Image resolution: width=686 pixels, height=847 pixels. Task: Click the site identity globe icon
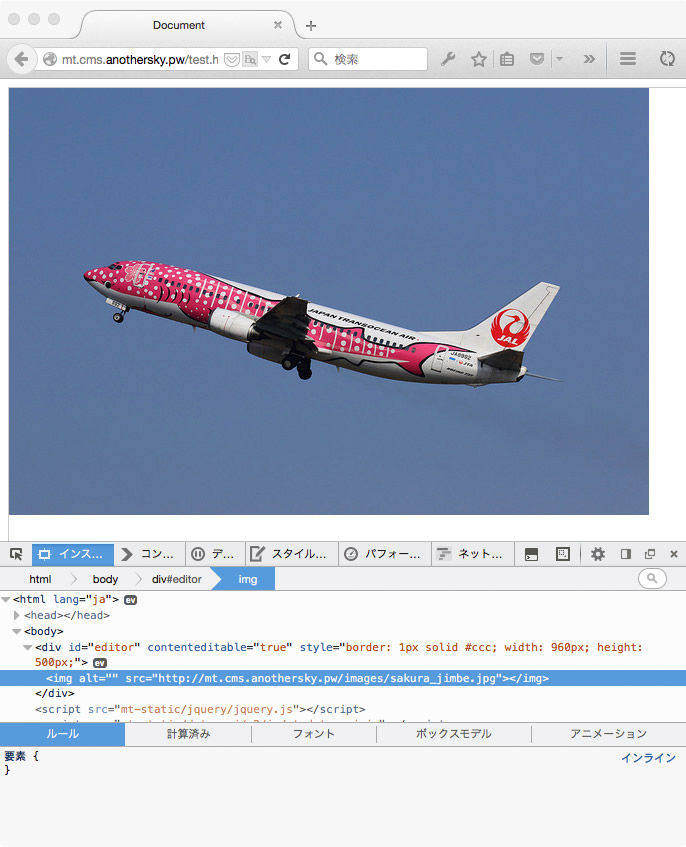pyautogui.click(x=50, y=59)
